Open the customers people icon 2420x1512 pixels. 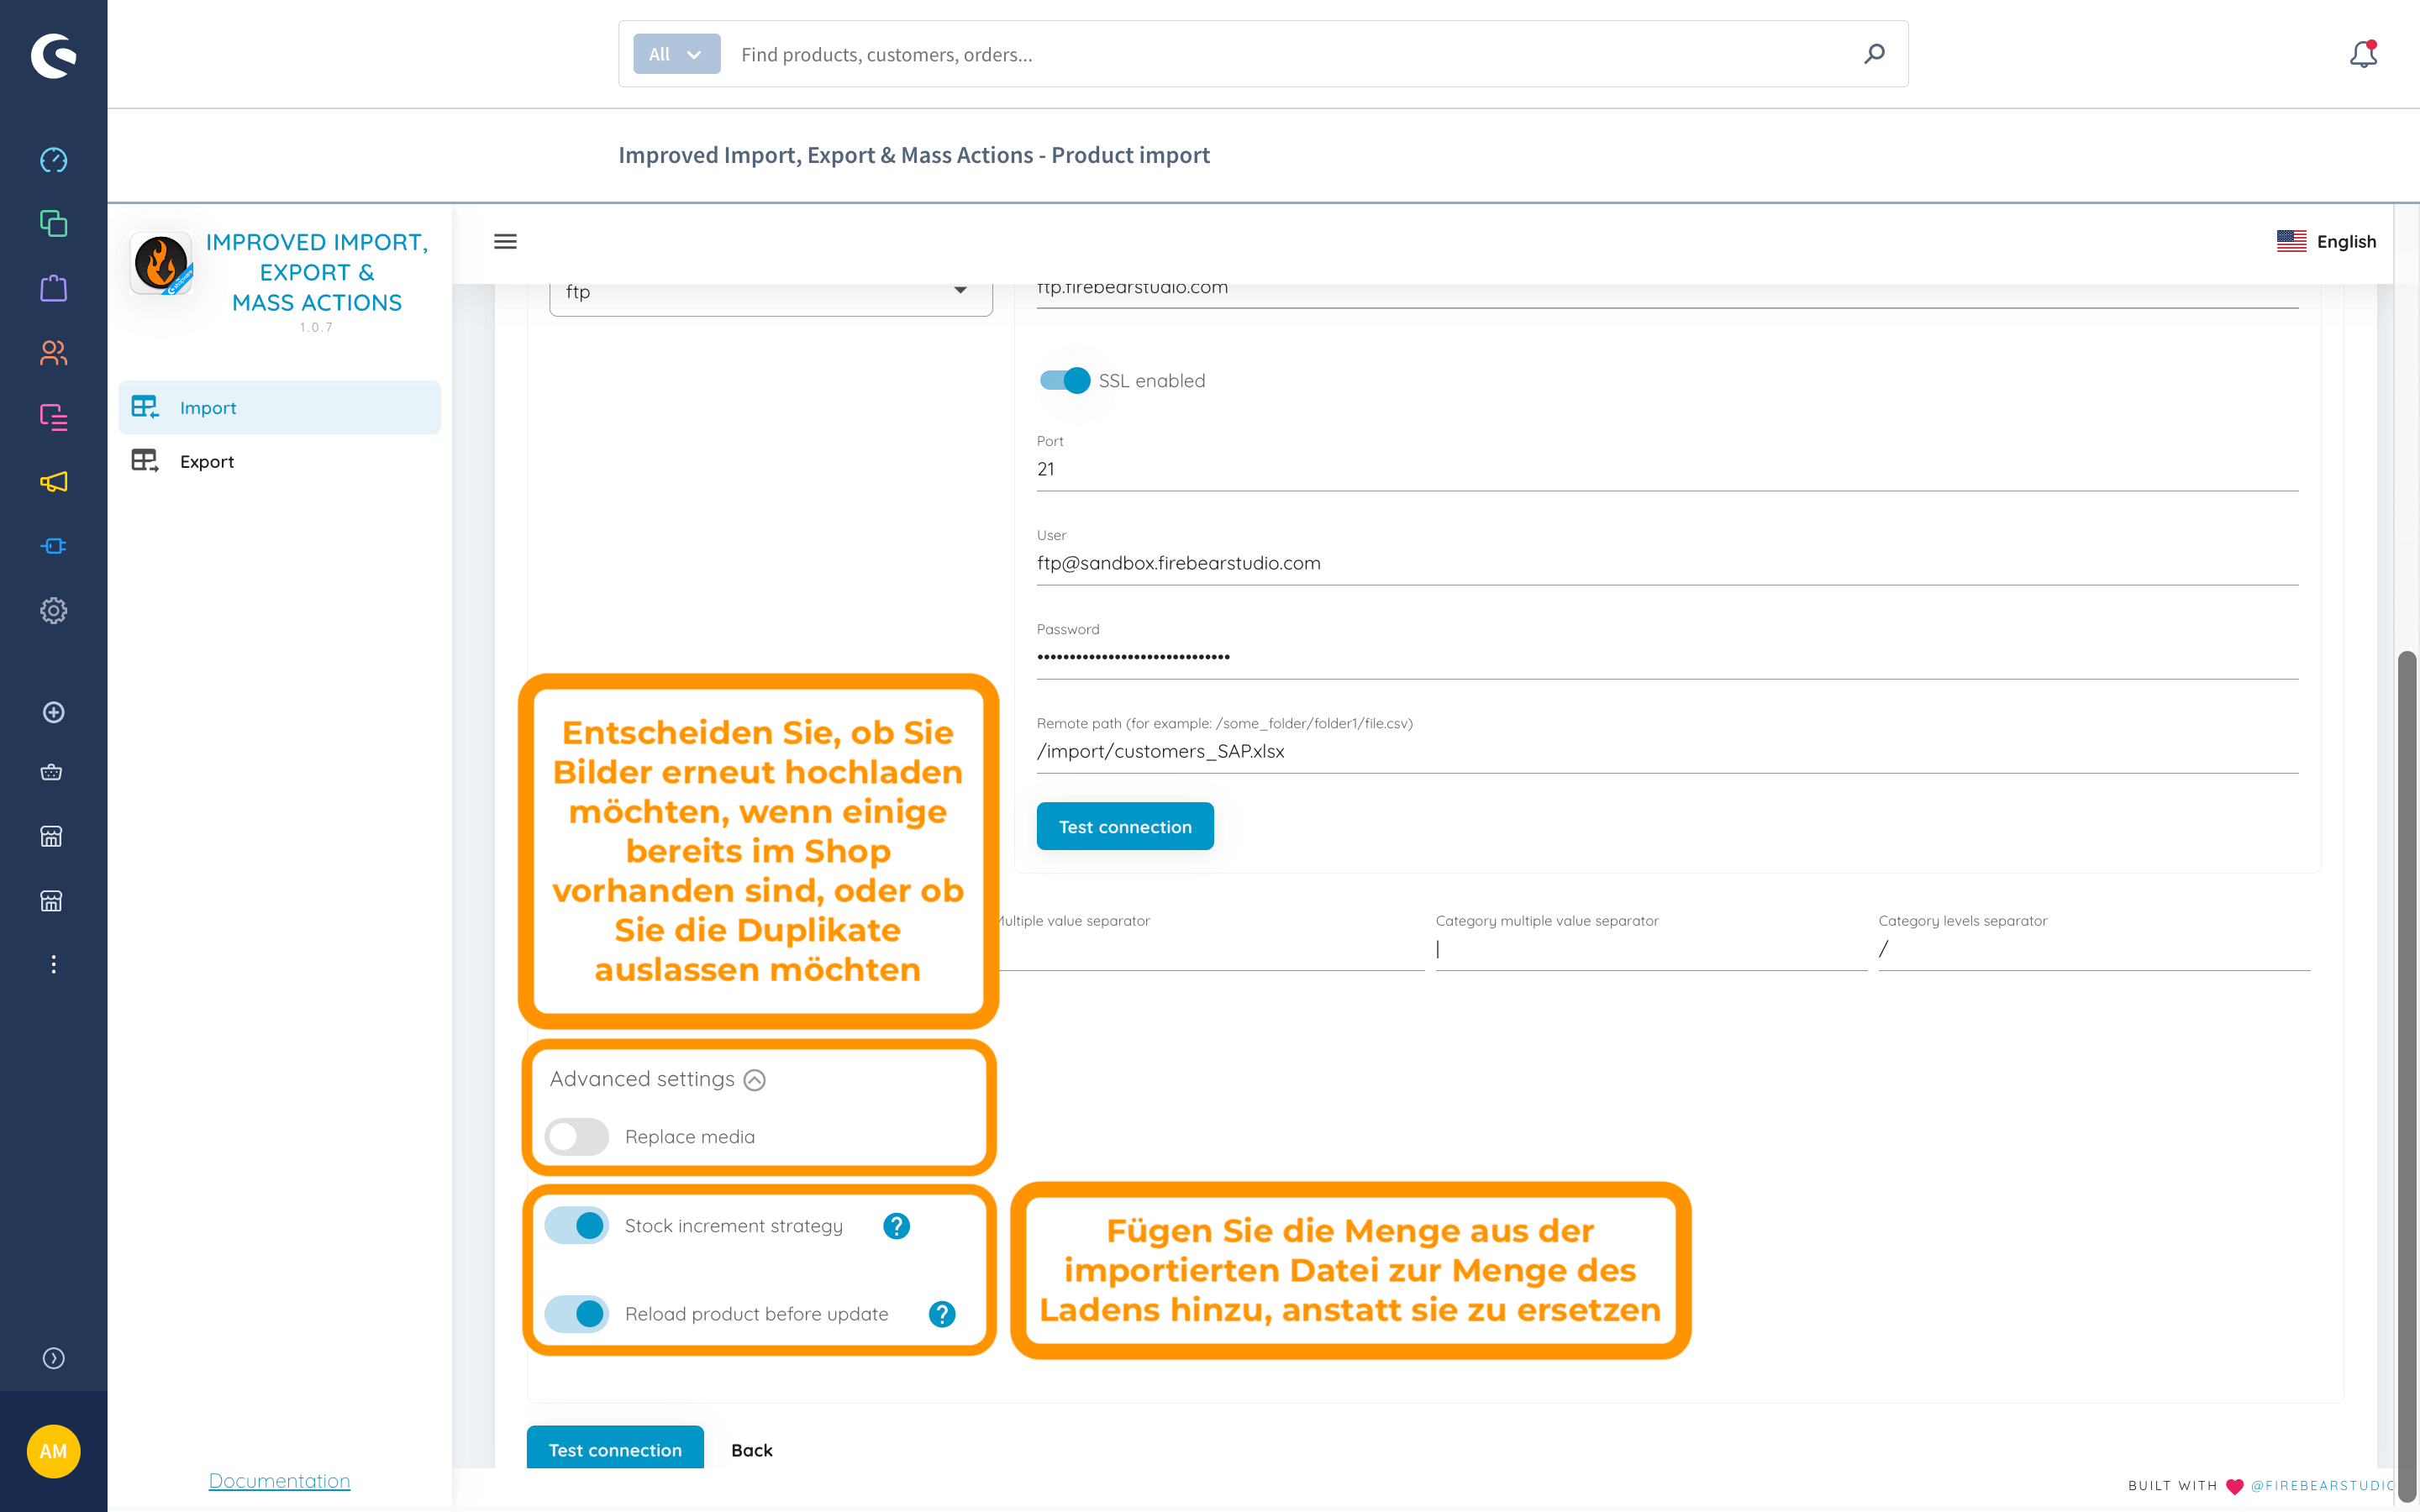coord(53,353)
